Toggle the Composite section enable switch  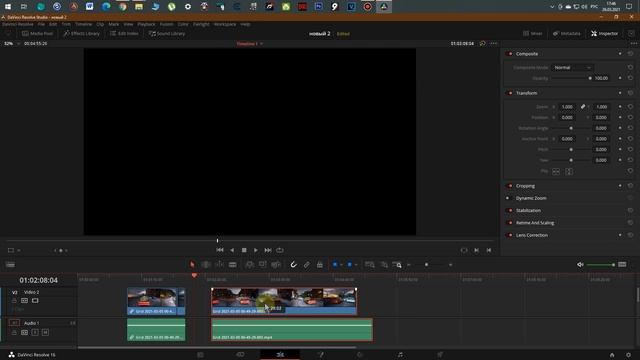pos(509,54)
